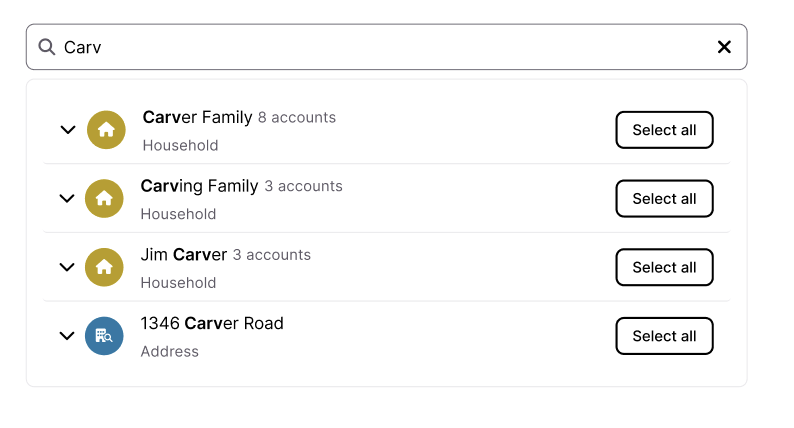Select all accounts for Carving Family
The width and height of the screenshot is (794, 428).
[664, 199]
